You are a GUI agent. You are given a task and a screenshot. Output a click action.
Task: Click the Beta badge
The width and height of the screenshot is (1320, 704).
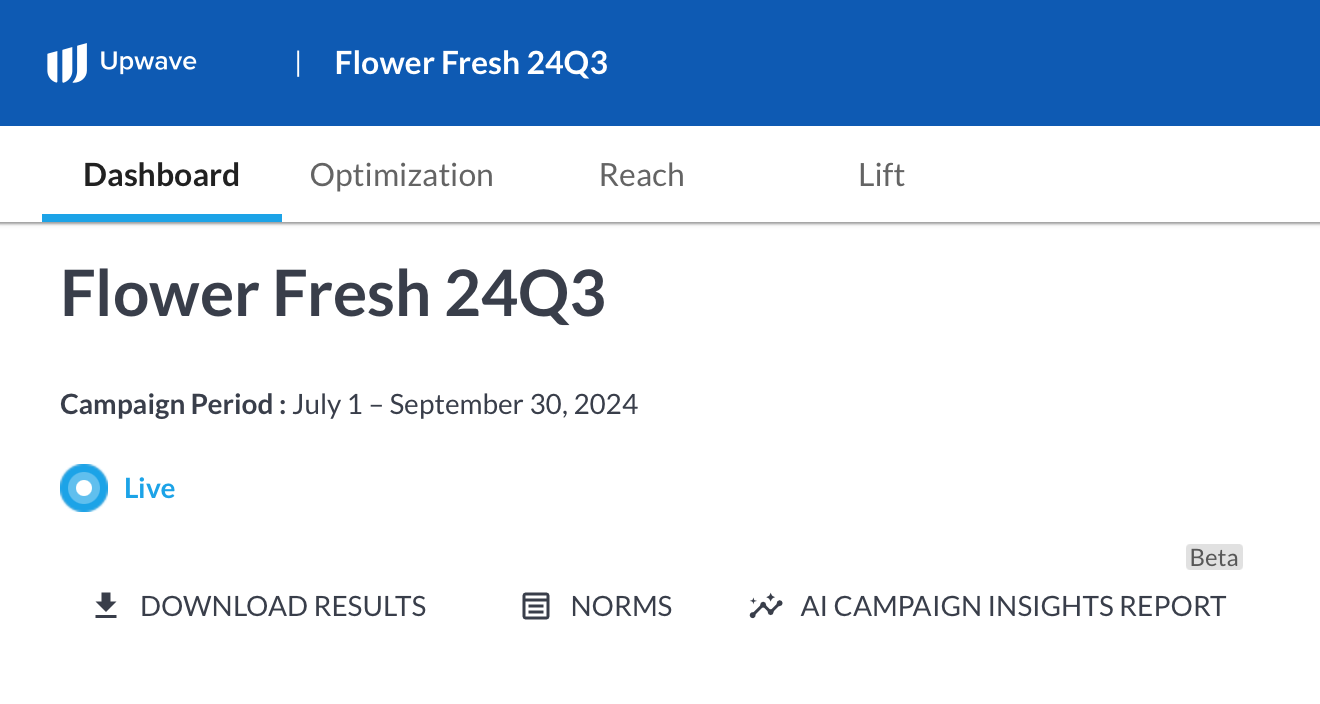click(1214, 558)
